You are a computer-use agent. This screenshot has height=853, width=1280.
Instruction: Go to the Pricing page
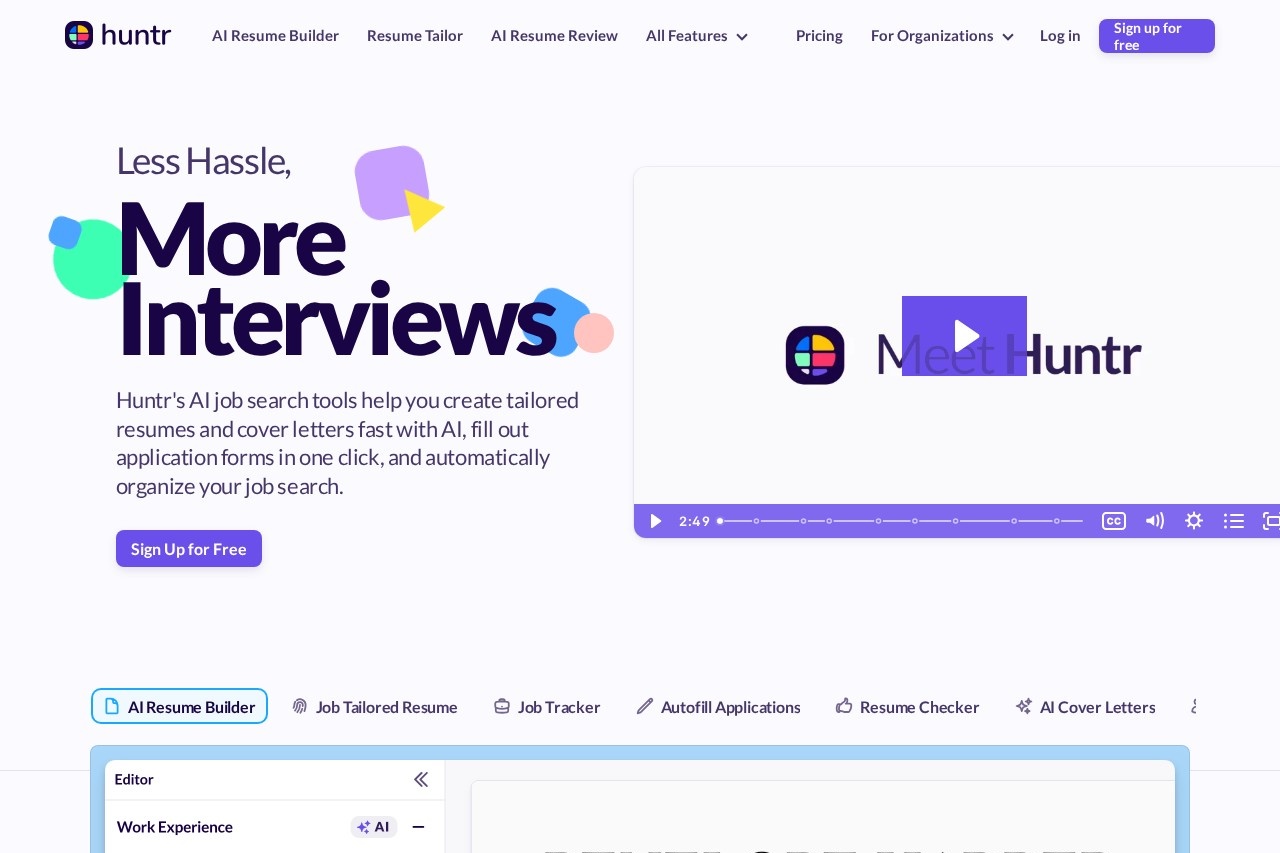pos(819,36)
